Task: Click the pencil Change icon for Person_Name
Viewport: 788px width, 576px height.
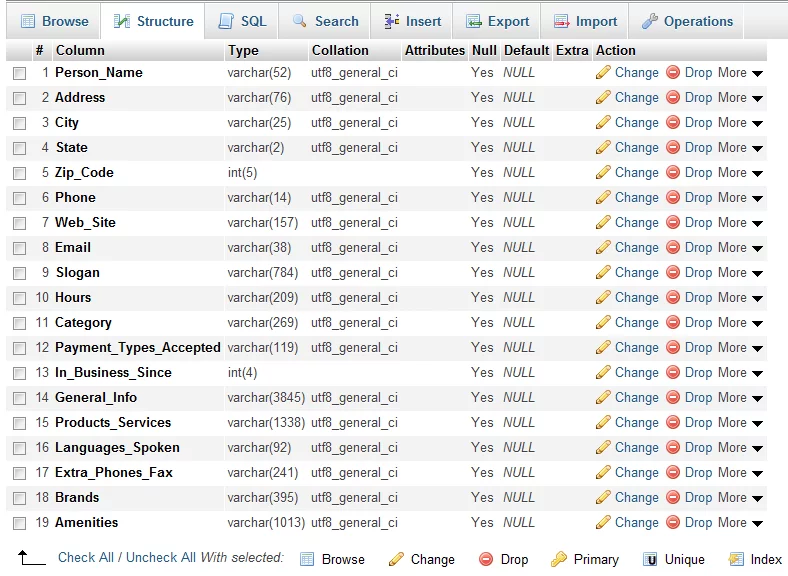Action: coord(603,72)
